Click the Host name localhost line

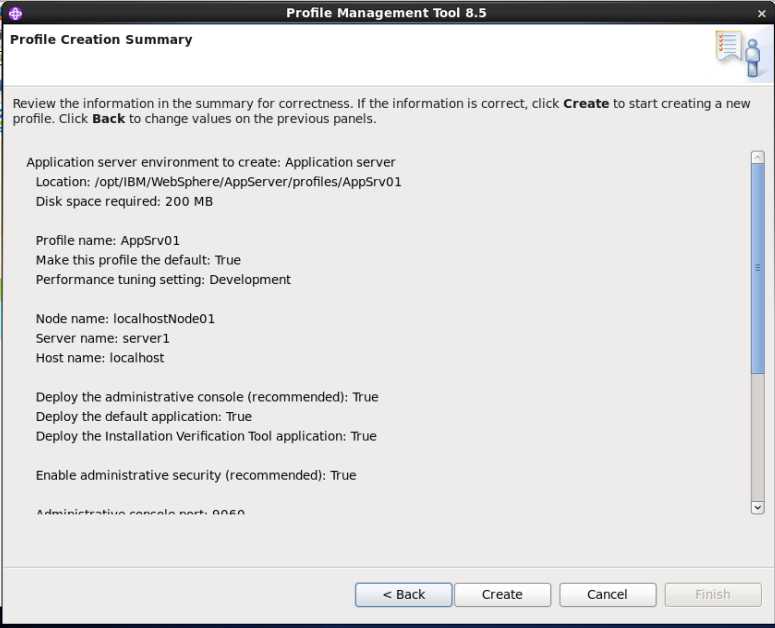[x=100, y=358]
